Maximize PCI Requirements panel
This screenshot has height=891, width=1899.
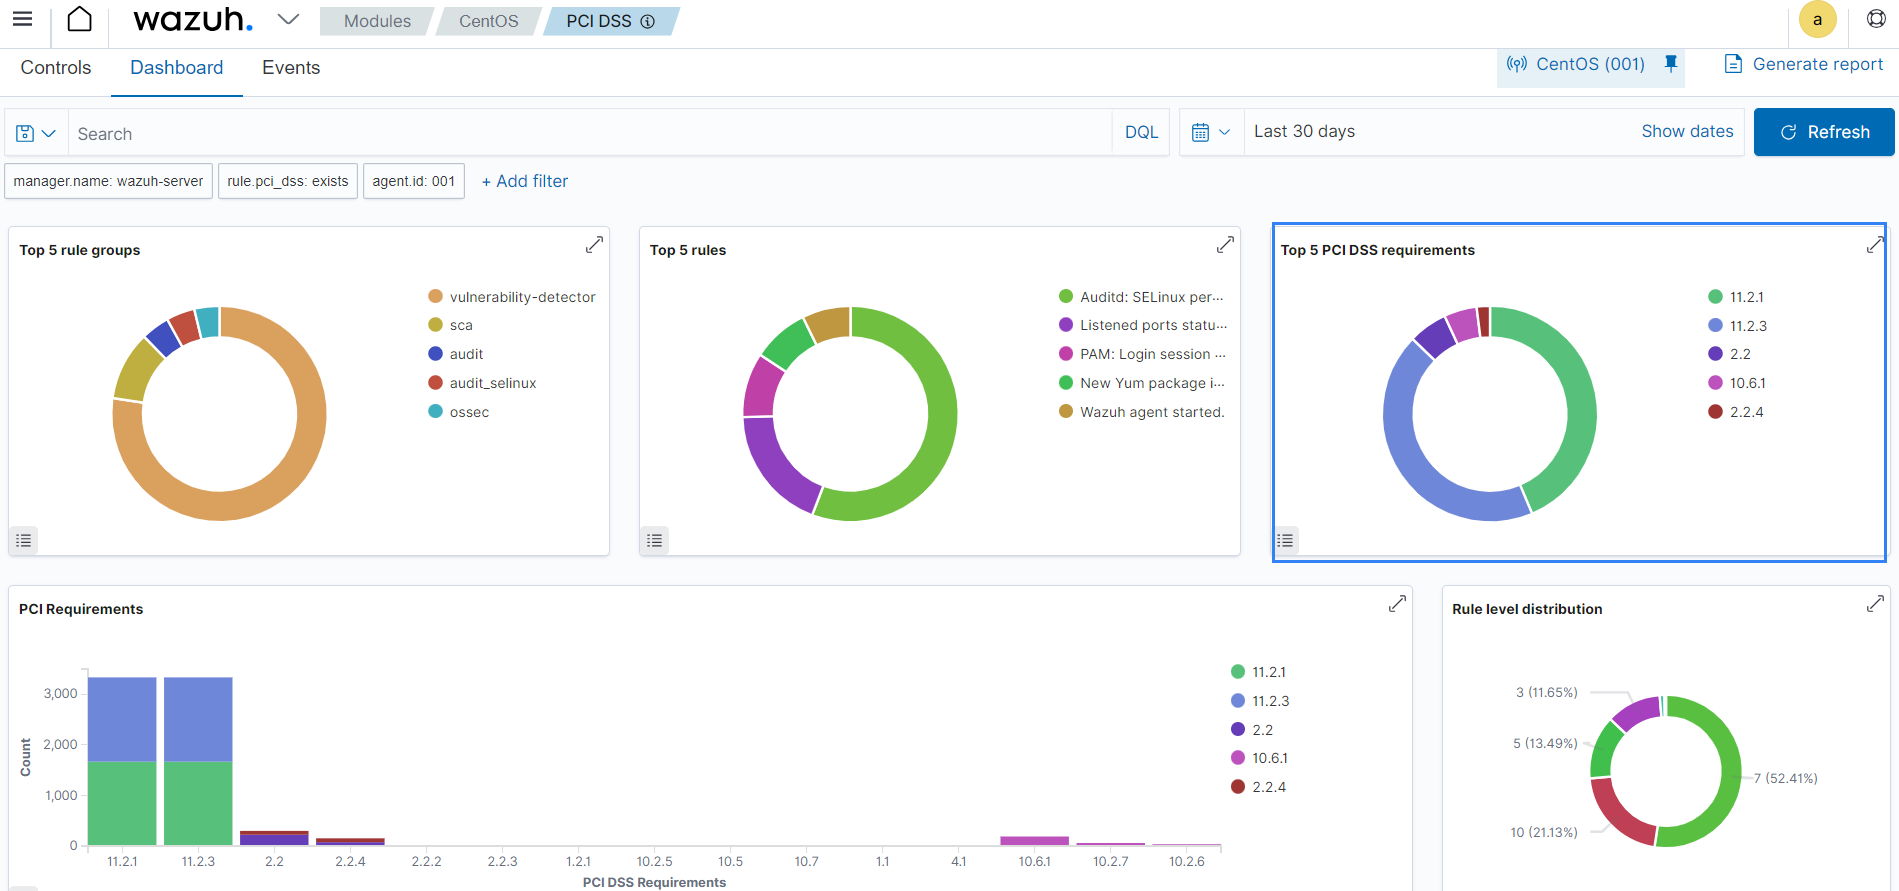1397,603
